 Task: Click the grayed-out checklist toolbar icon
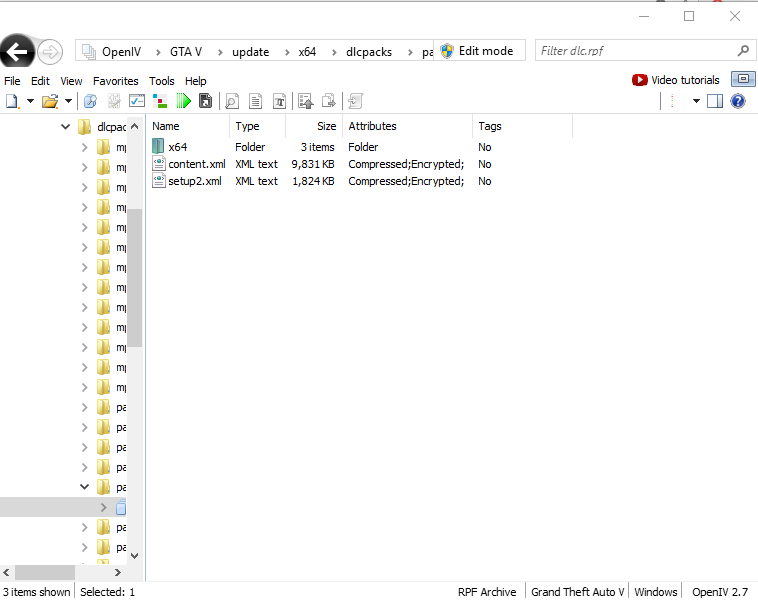[114, 102]
